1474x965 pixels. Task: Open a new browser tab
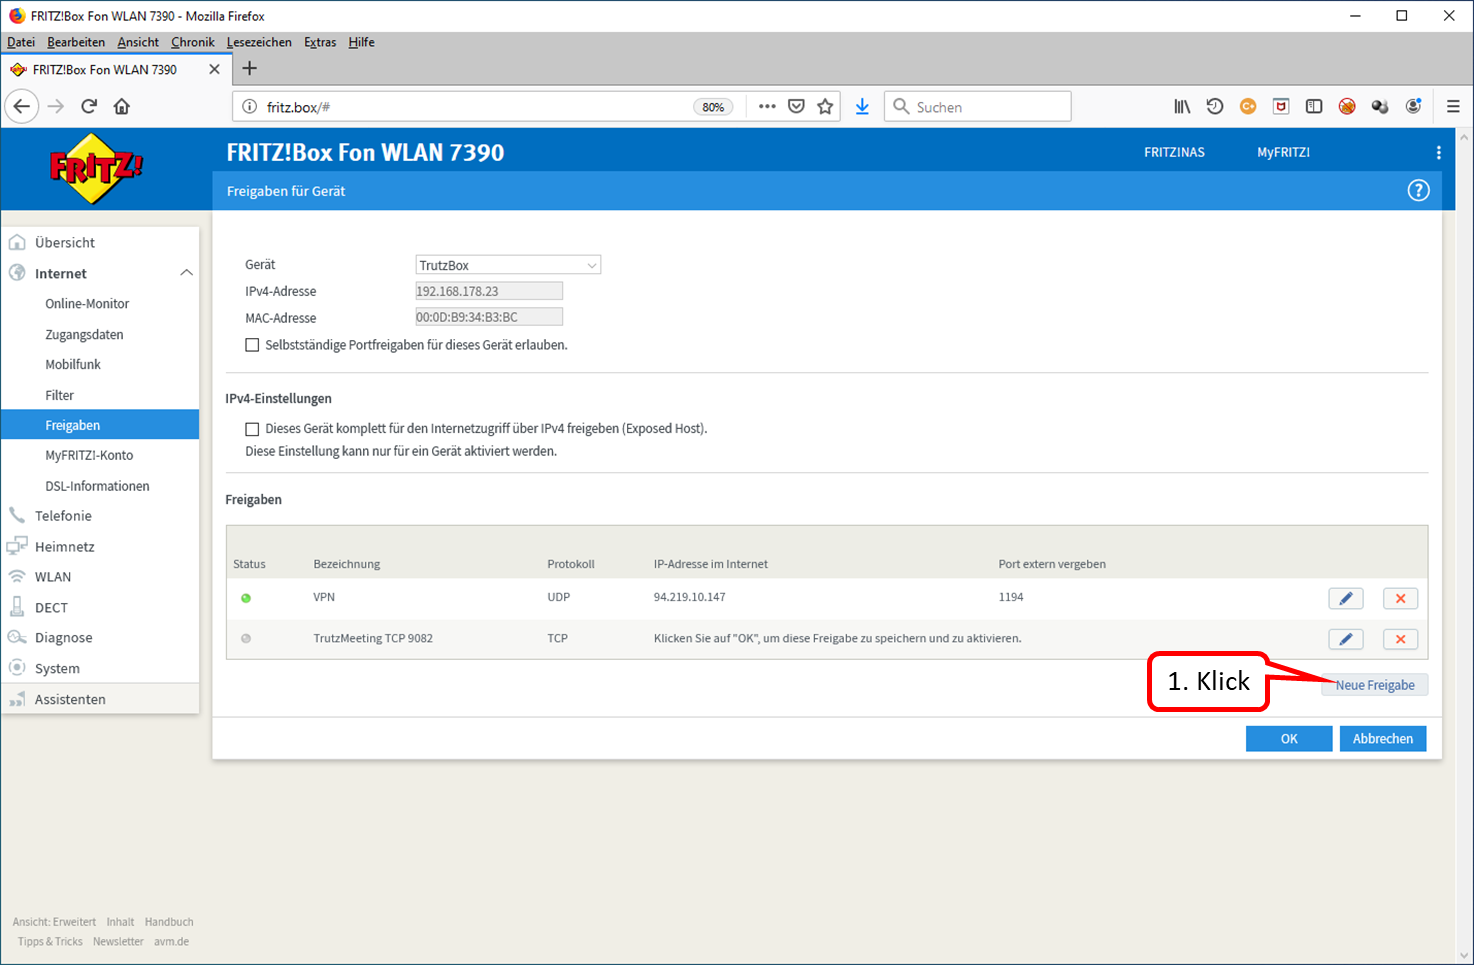250,68
